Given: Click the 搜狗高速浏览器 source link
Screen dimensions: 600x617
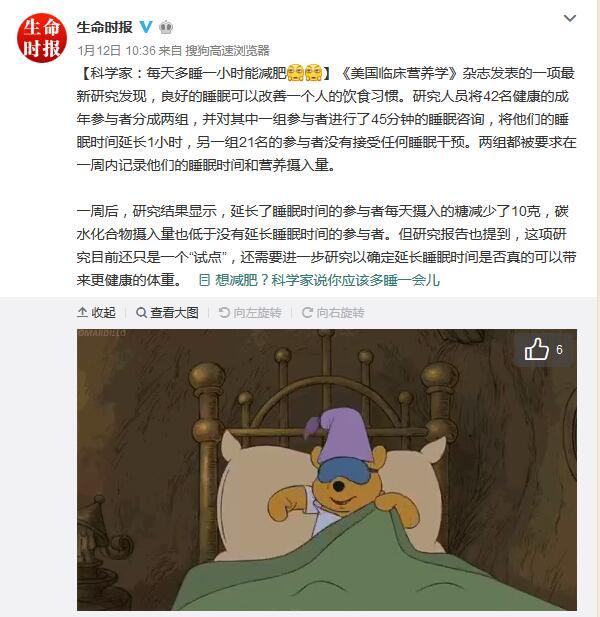Looking at the screenshot, I should coord(227,50).
